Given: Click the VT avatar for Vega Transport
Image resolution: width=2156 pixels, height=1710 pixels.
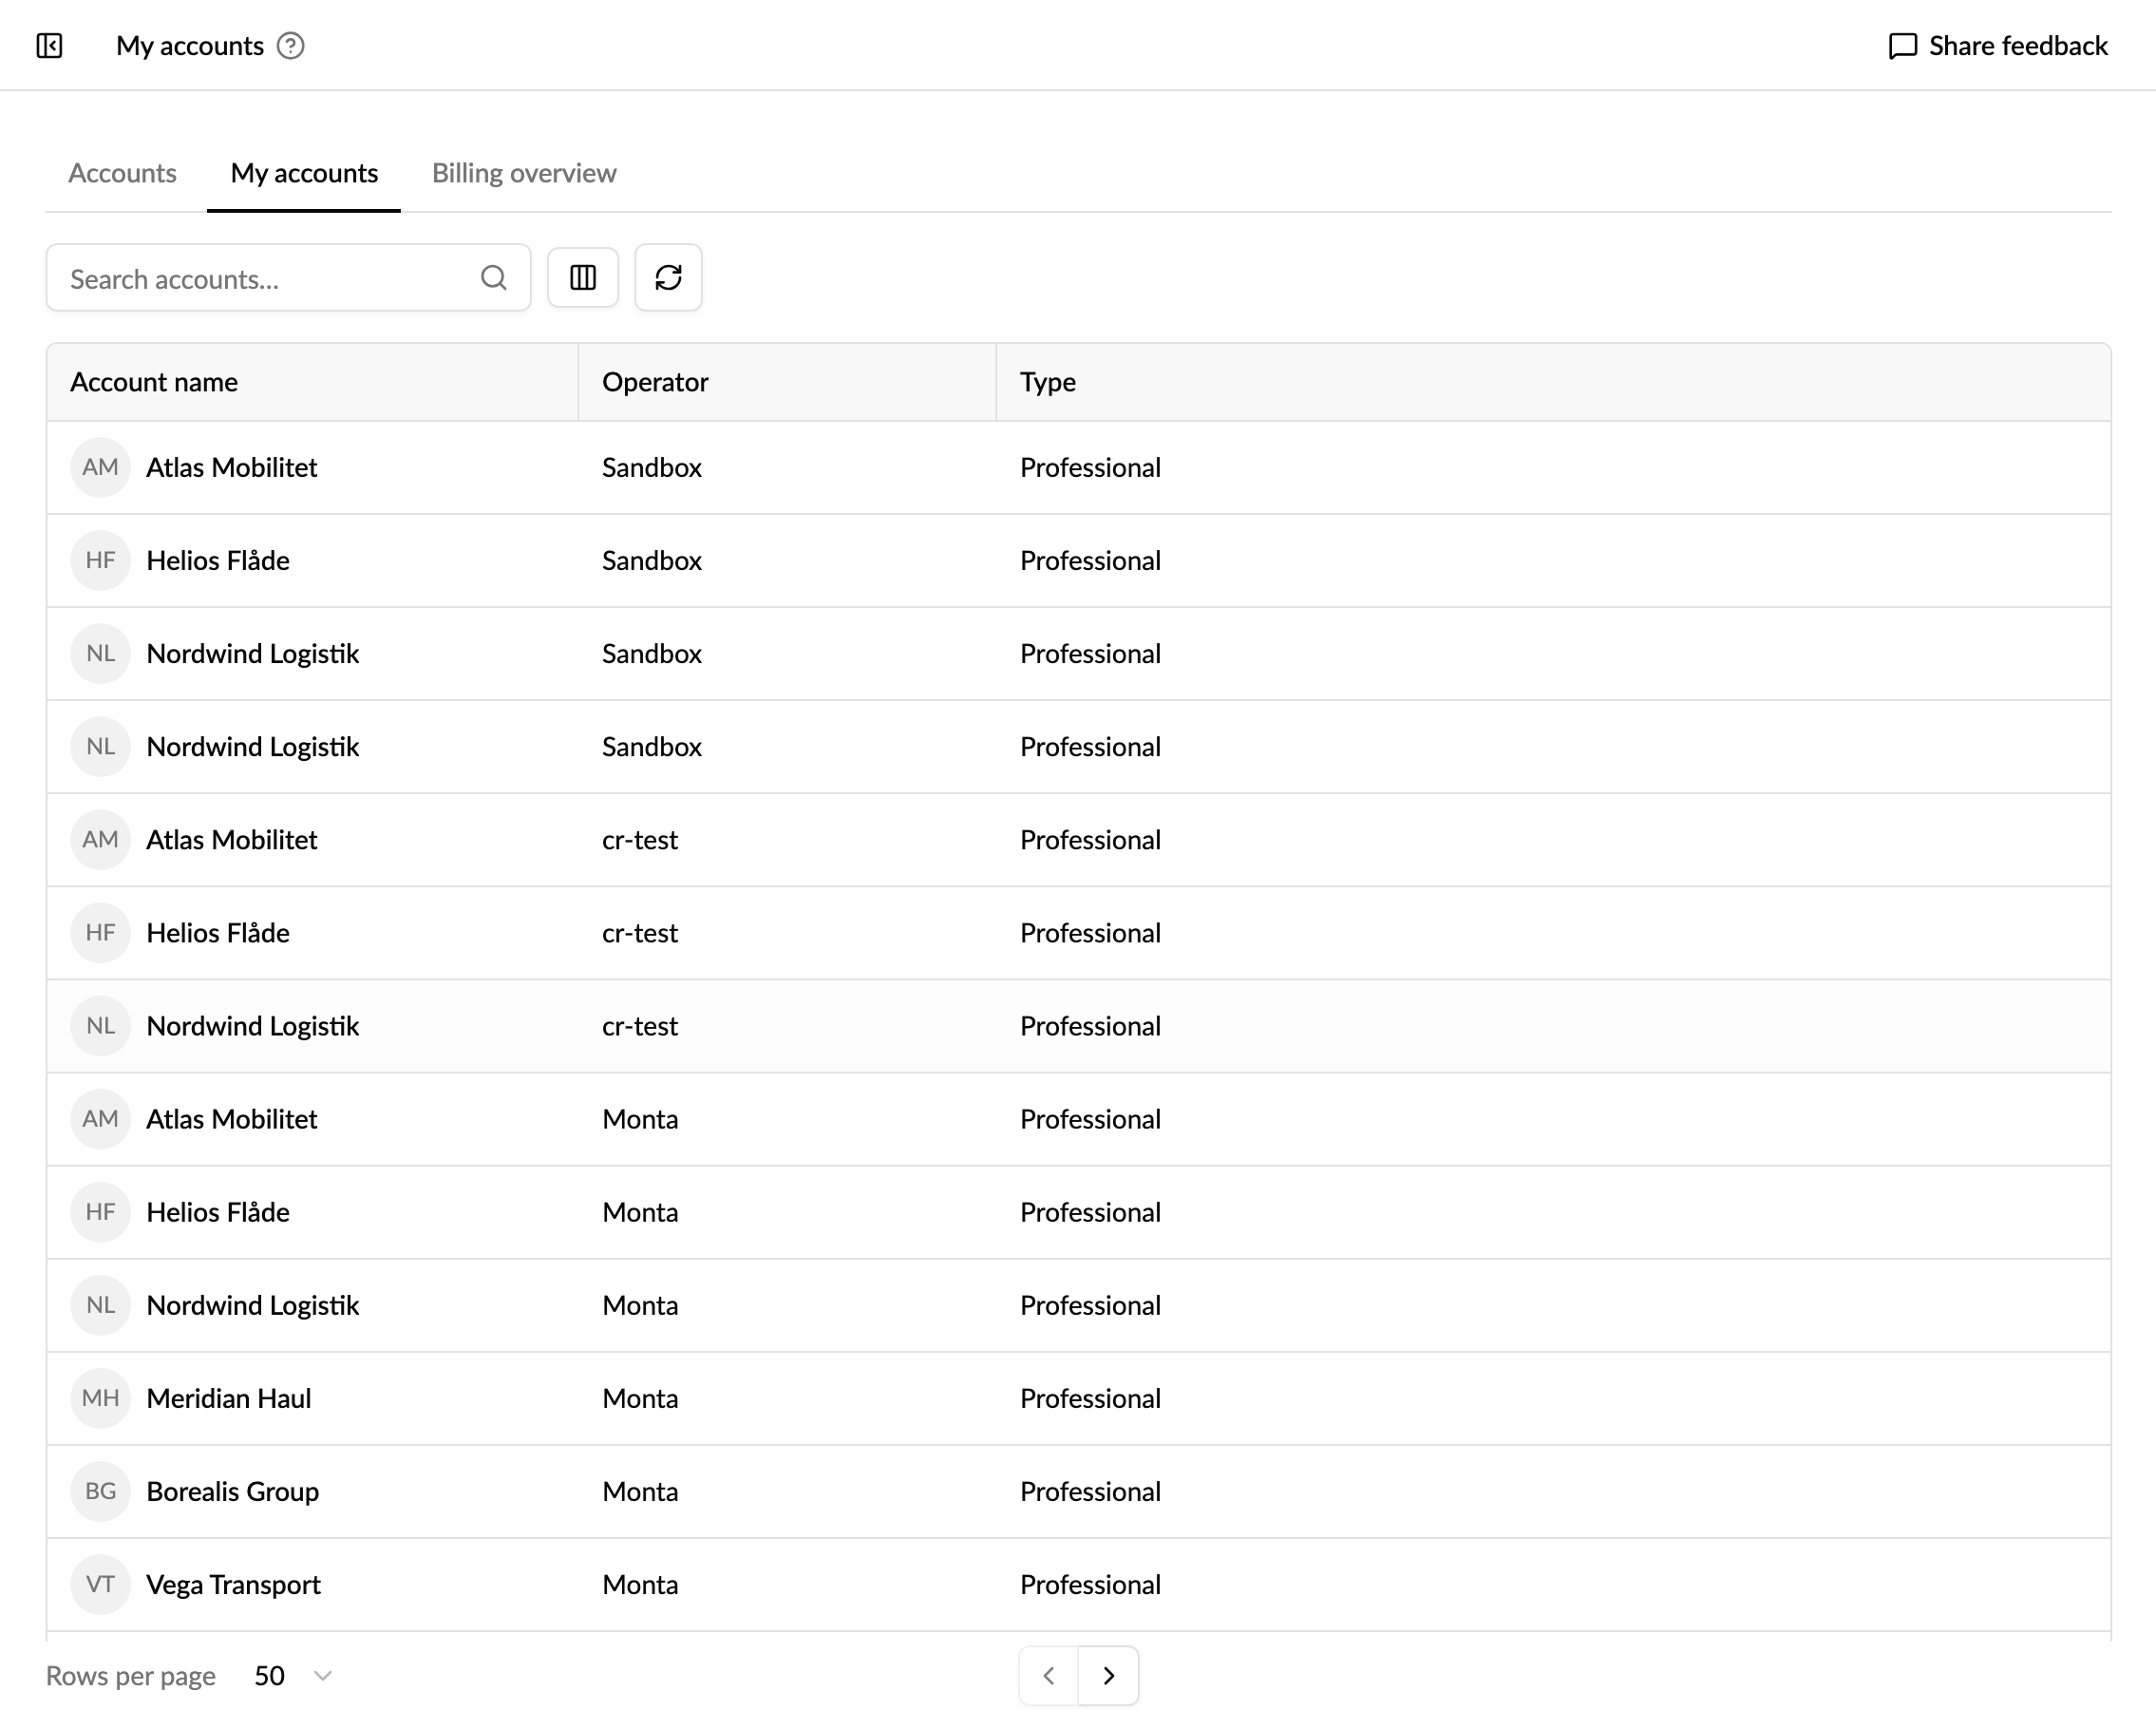Looking at the screenshot, I should click(101, 1583).
